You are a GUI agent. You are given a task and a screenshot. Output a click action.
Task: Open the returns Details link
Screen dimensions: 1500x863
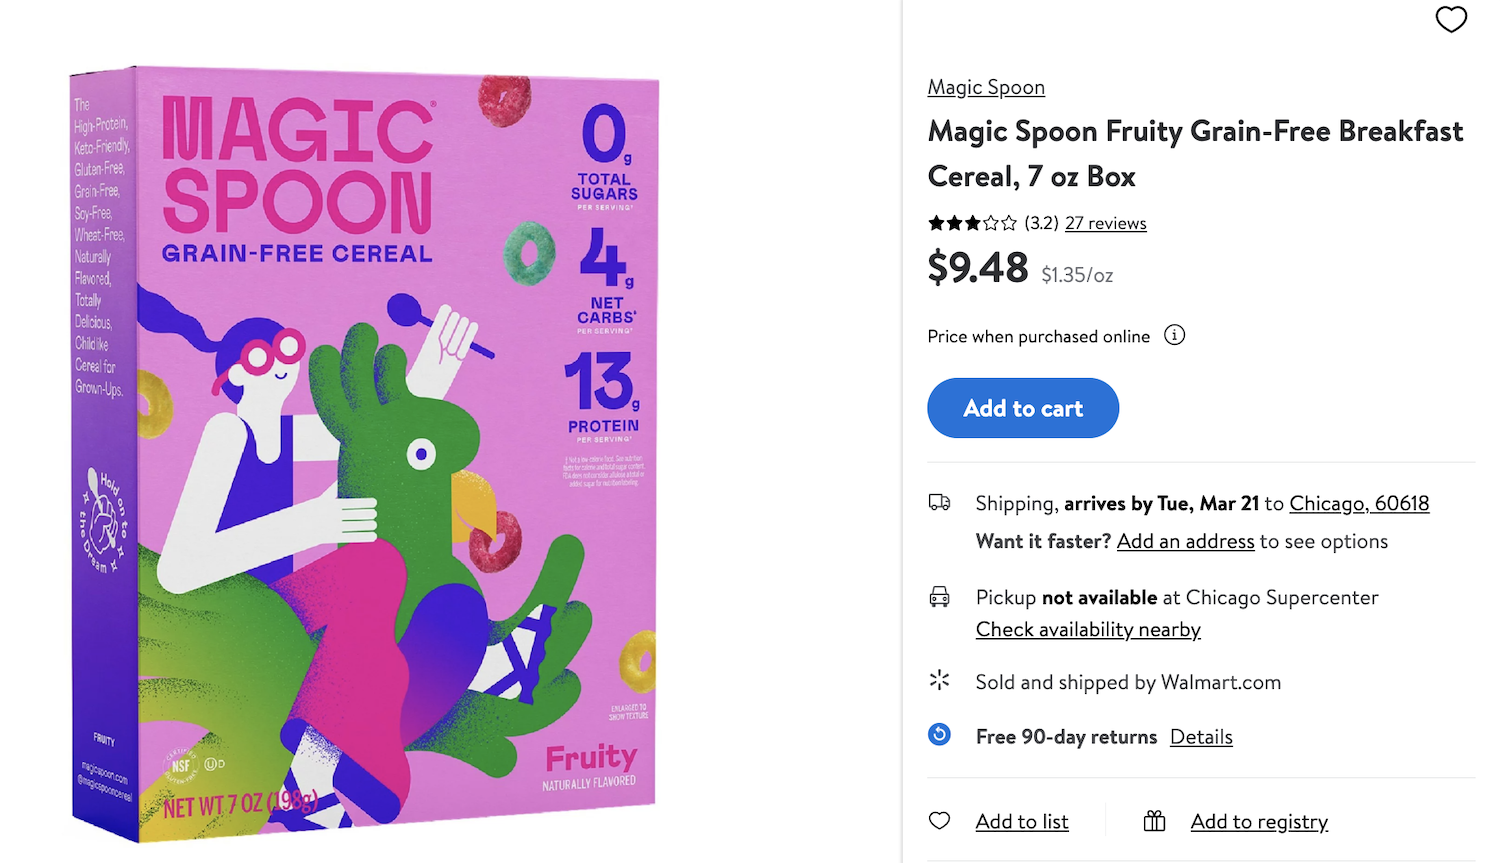[x=1201, y=737]
